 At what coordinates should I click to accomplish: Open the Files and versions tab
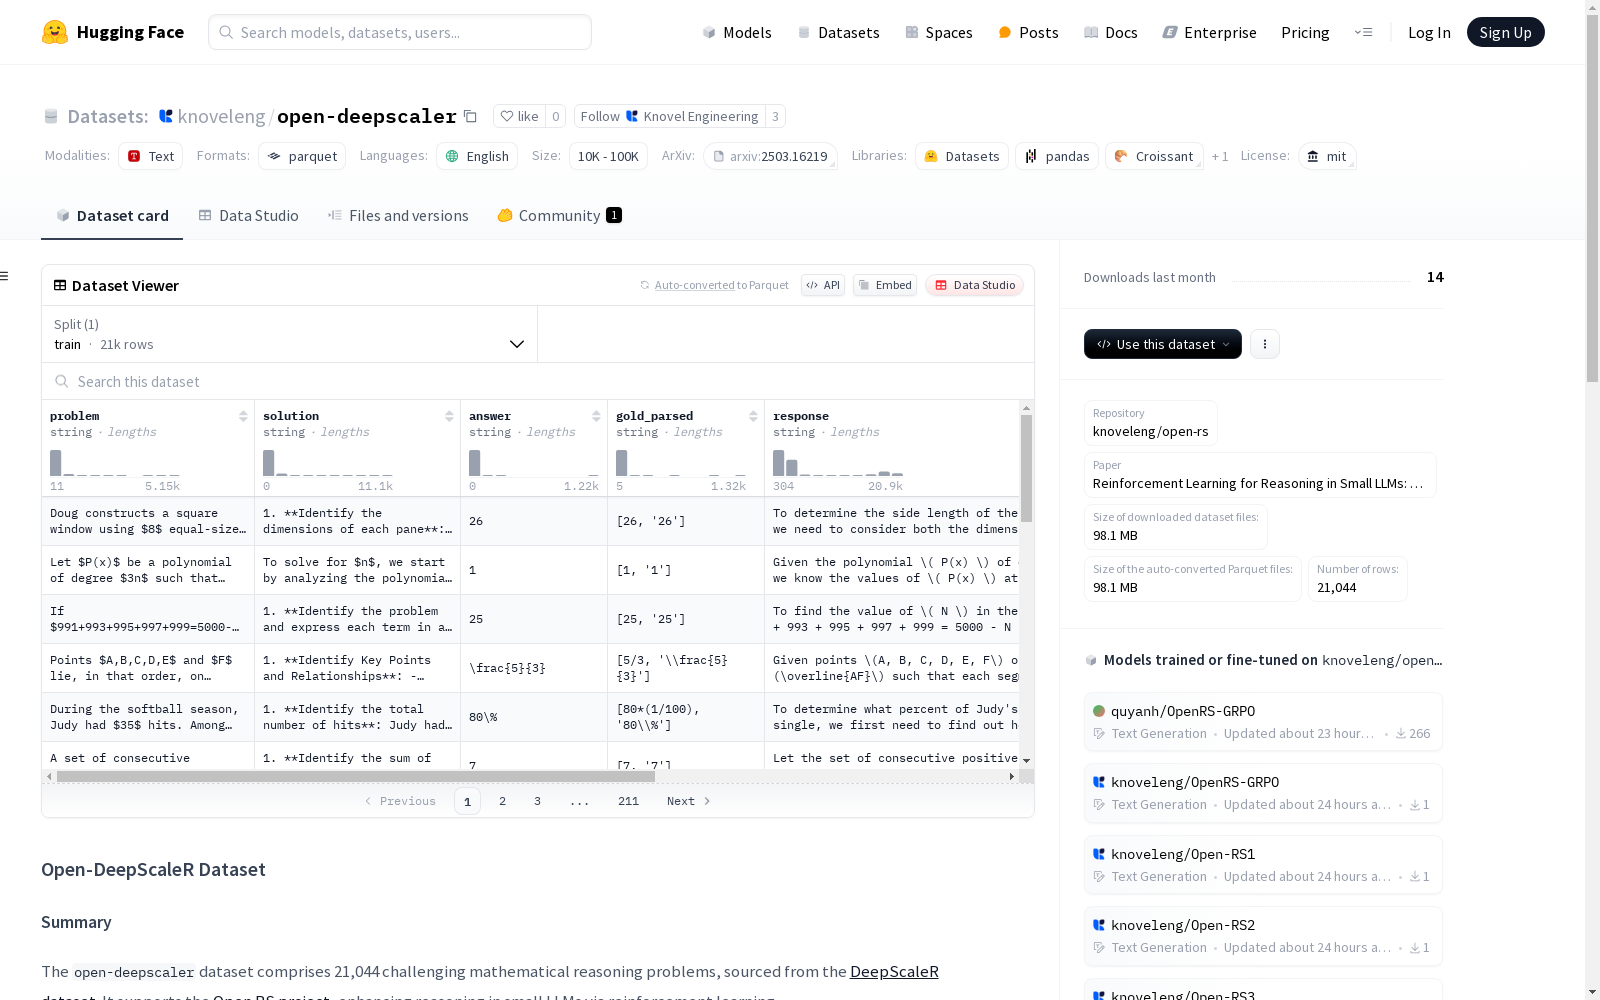pos(398,215)
